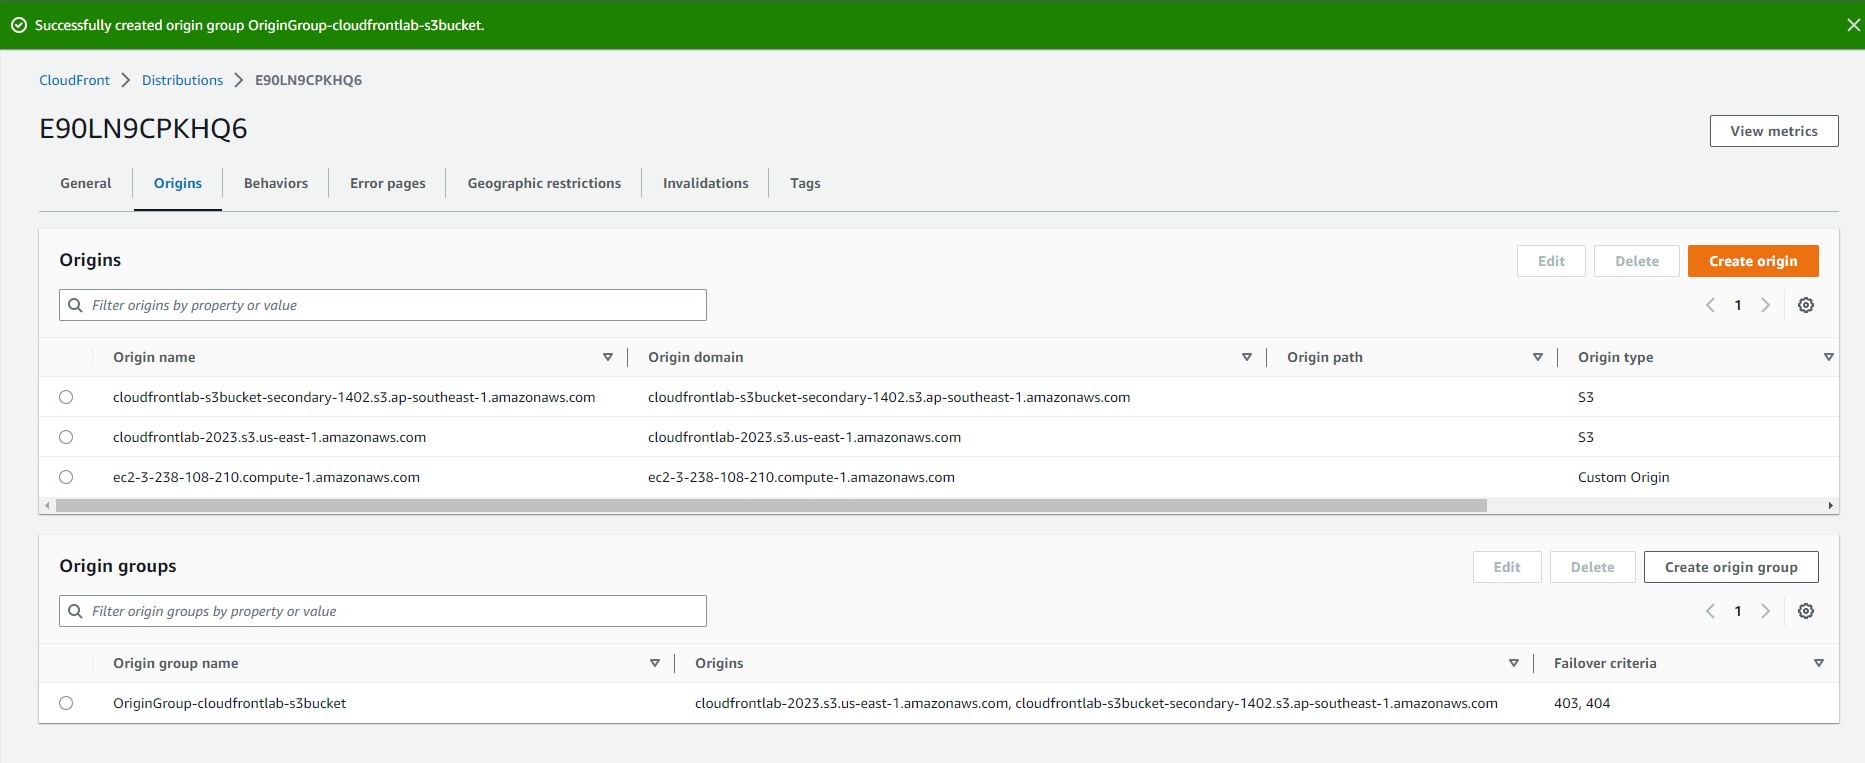
Task: Open the Invalidations tab
Action: pyautogui.click(x=705, y=183)
